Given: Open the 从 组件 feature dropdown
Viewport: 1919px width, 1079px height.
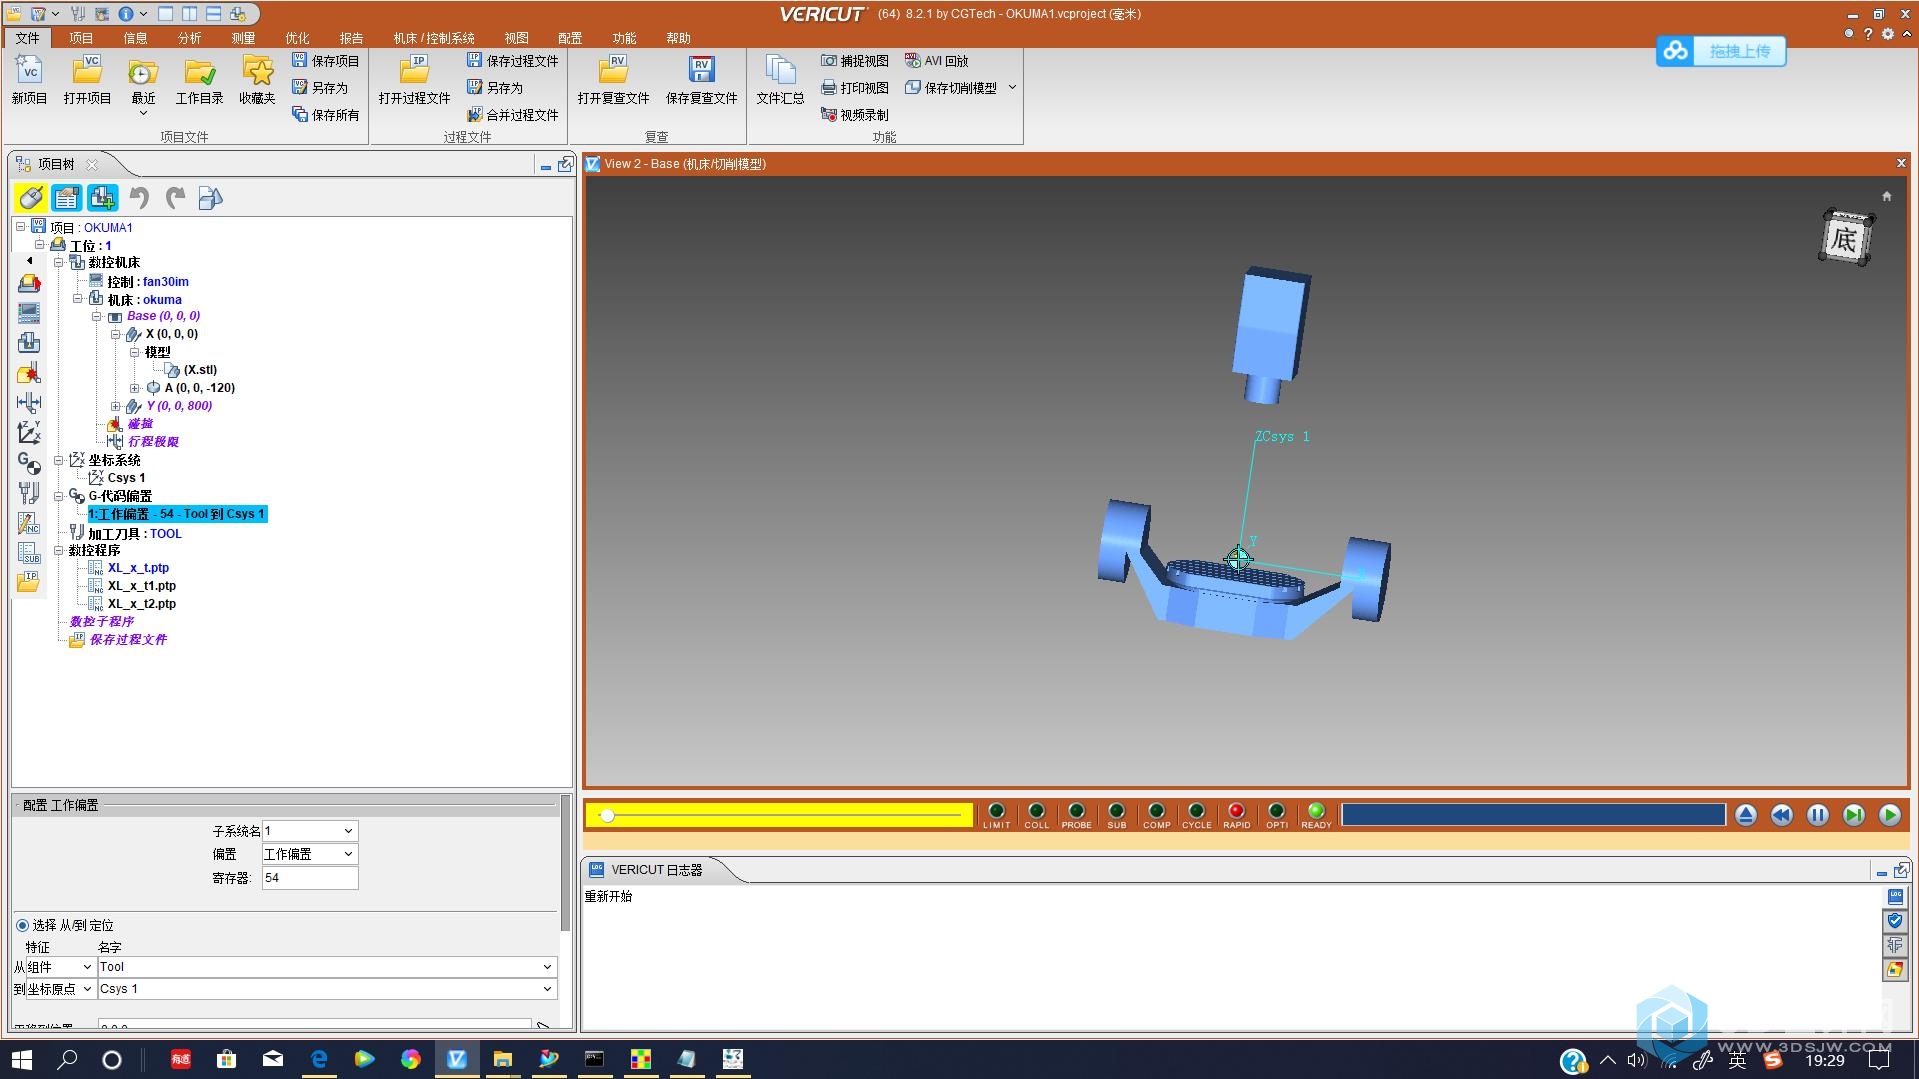Looking at the screenshot, I should (x=60, y=967).
